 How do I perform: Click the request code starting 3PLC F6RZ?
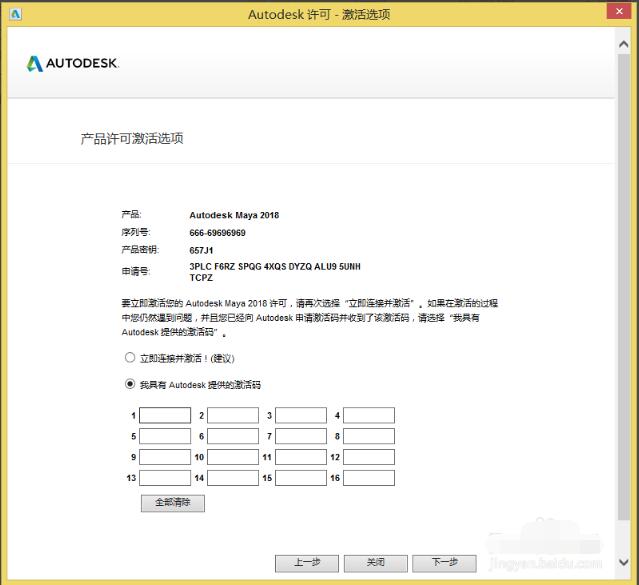click(x=275, y=267)
